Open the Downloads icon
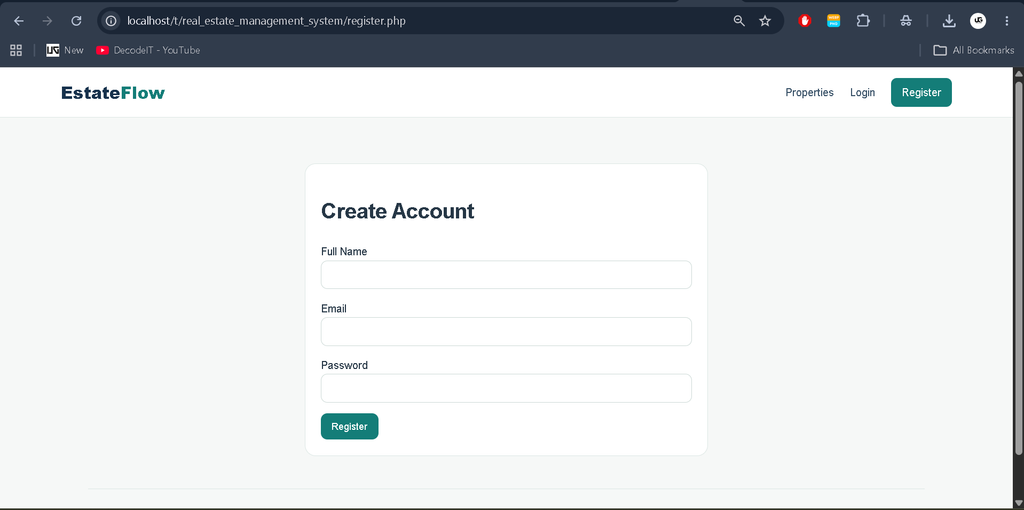The width and height of the screenshot is (1024, 510). (x=949, y=21)
